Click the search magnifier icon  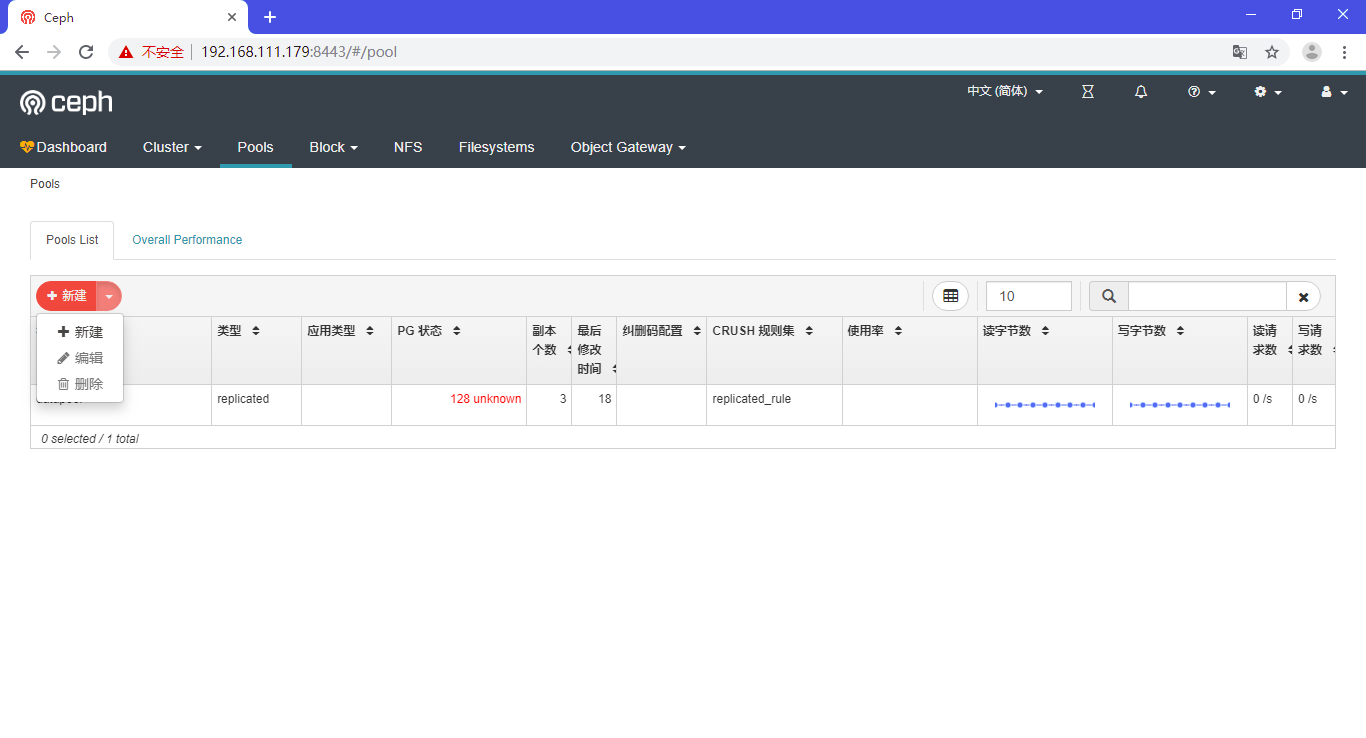tap(1109, 296)
